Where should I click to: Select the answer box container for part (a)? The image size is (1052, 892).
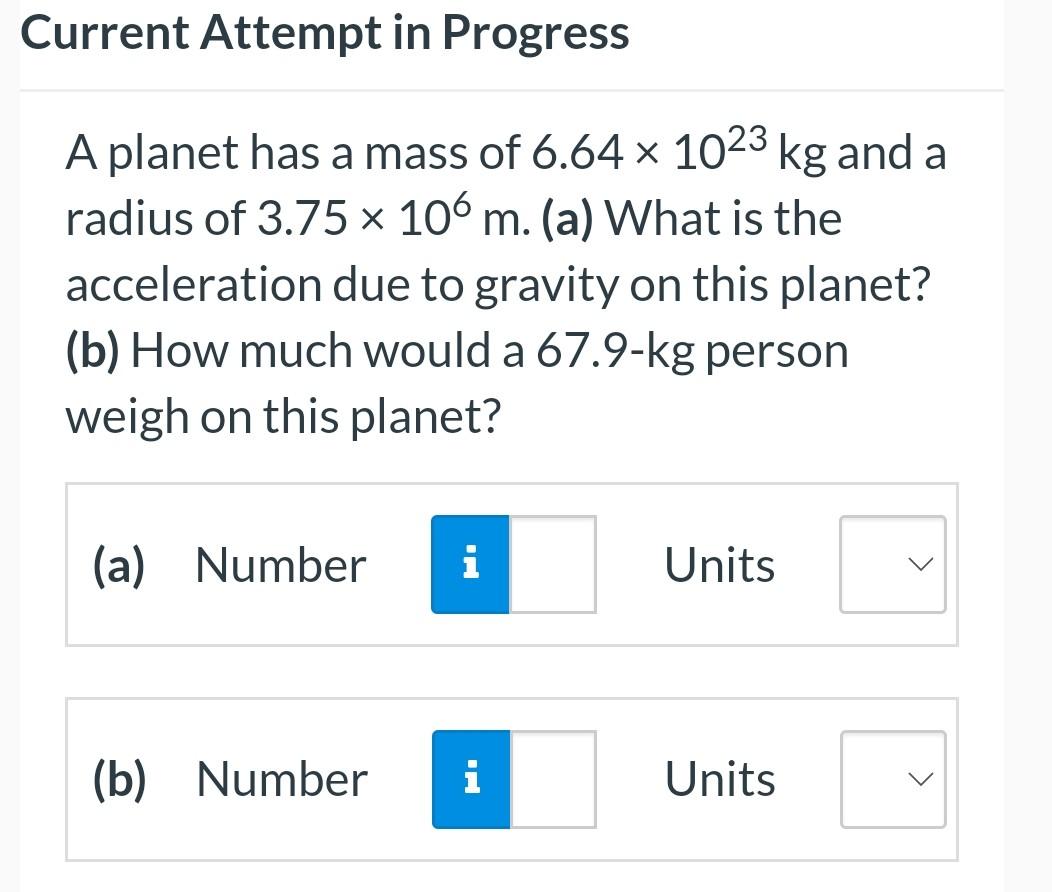[x=511, y=565]
